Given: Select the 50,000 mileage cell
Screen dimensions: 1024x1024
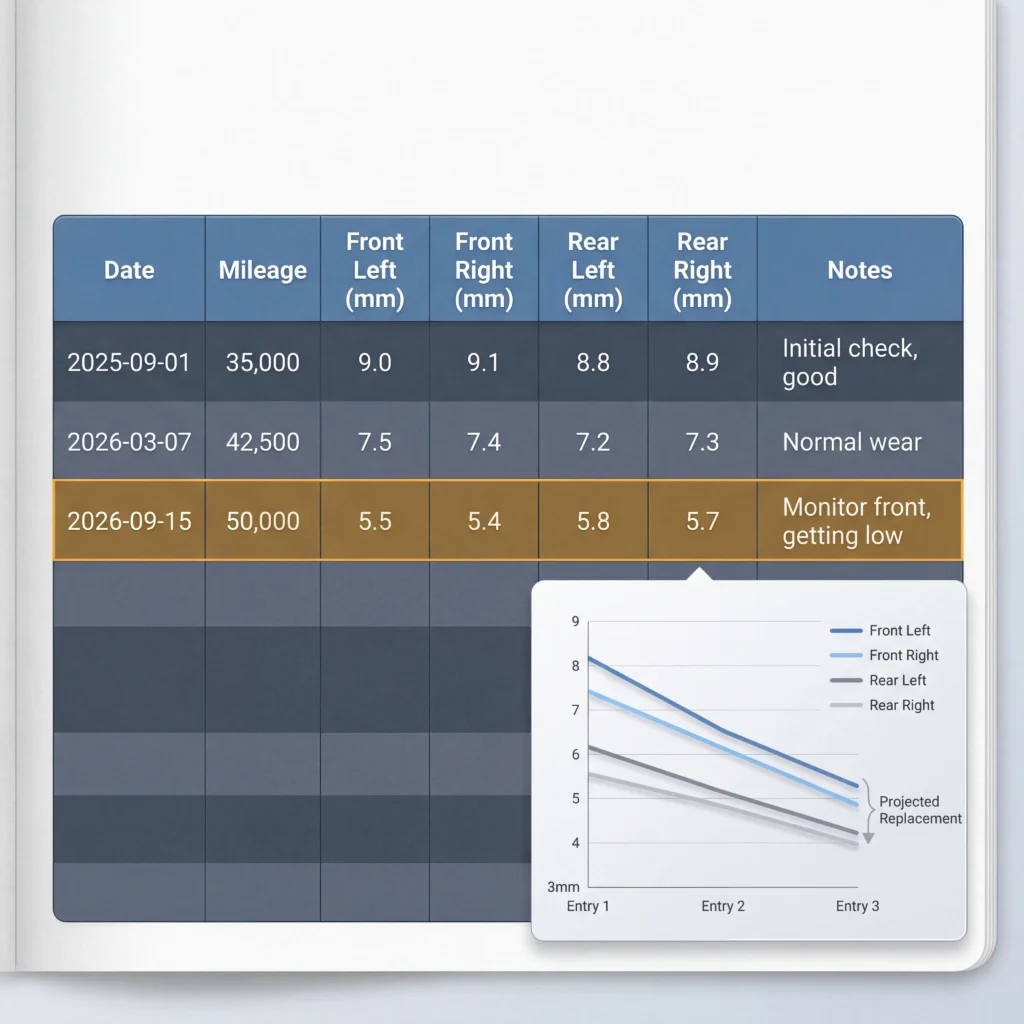Looking at the screenshot, I should [262, 520].
